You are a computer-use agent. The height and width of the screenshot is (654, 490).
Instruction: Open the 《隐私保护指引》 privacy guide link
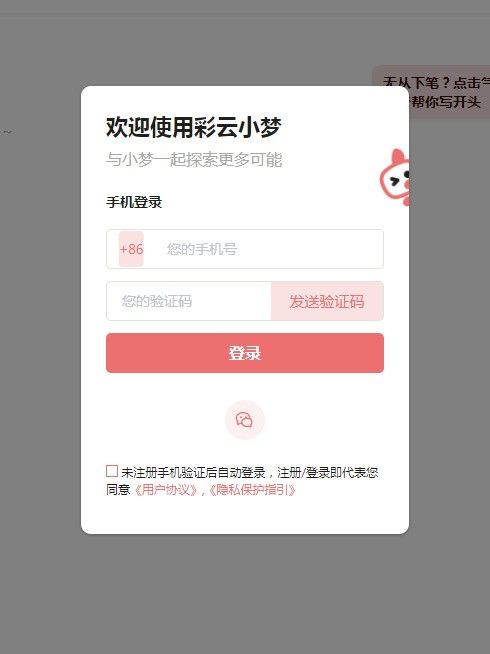[252, 490]
